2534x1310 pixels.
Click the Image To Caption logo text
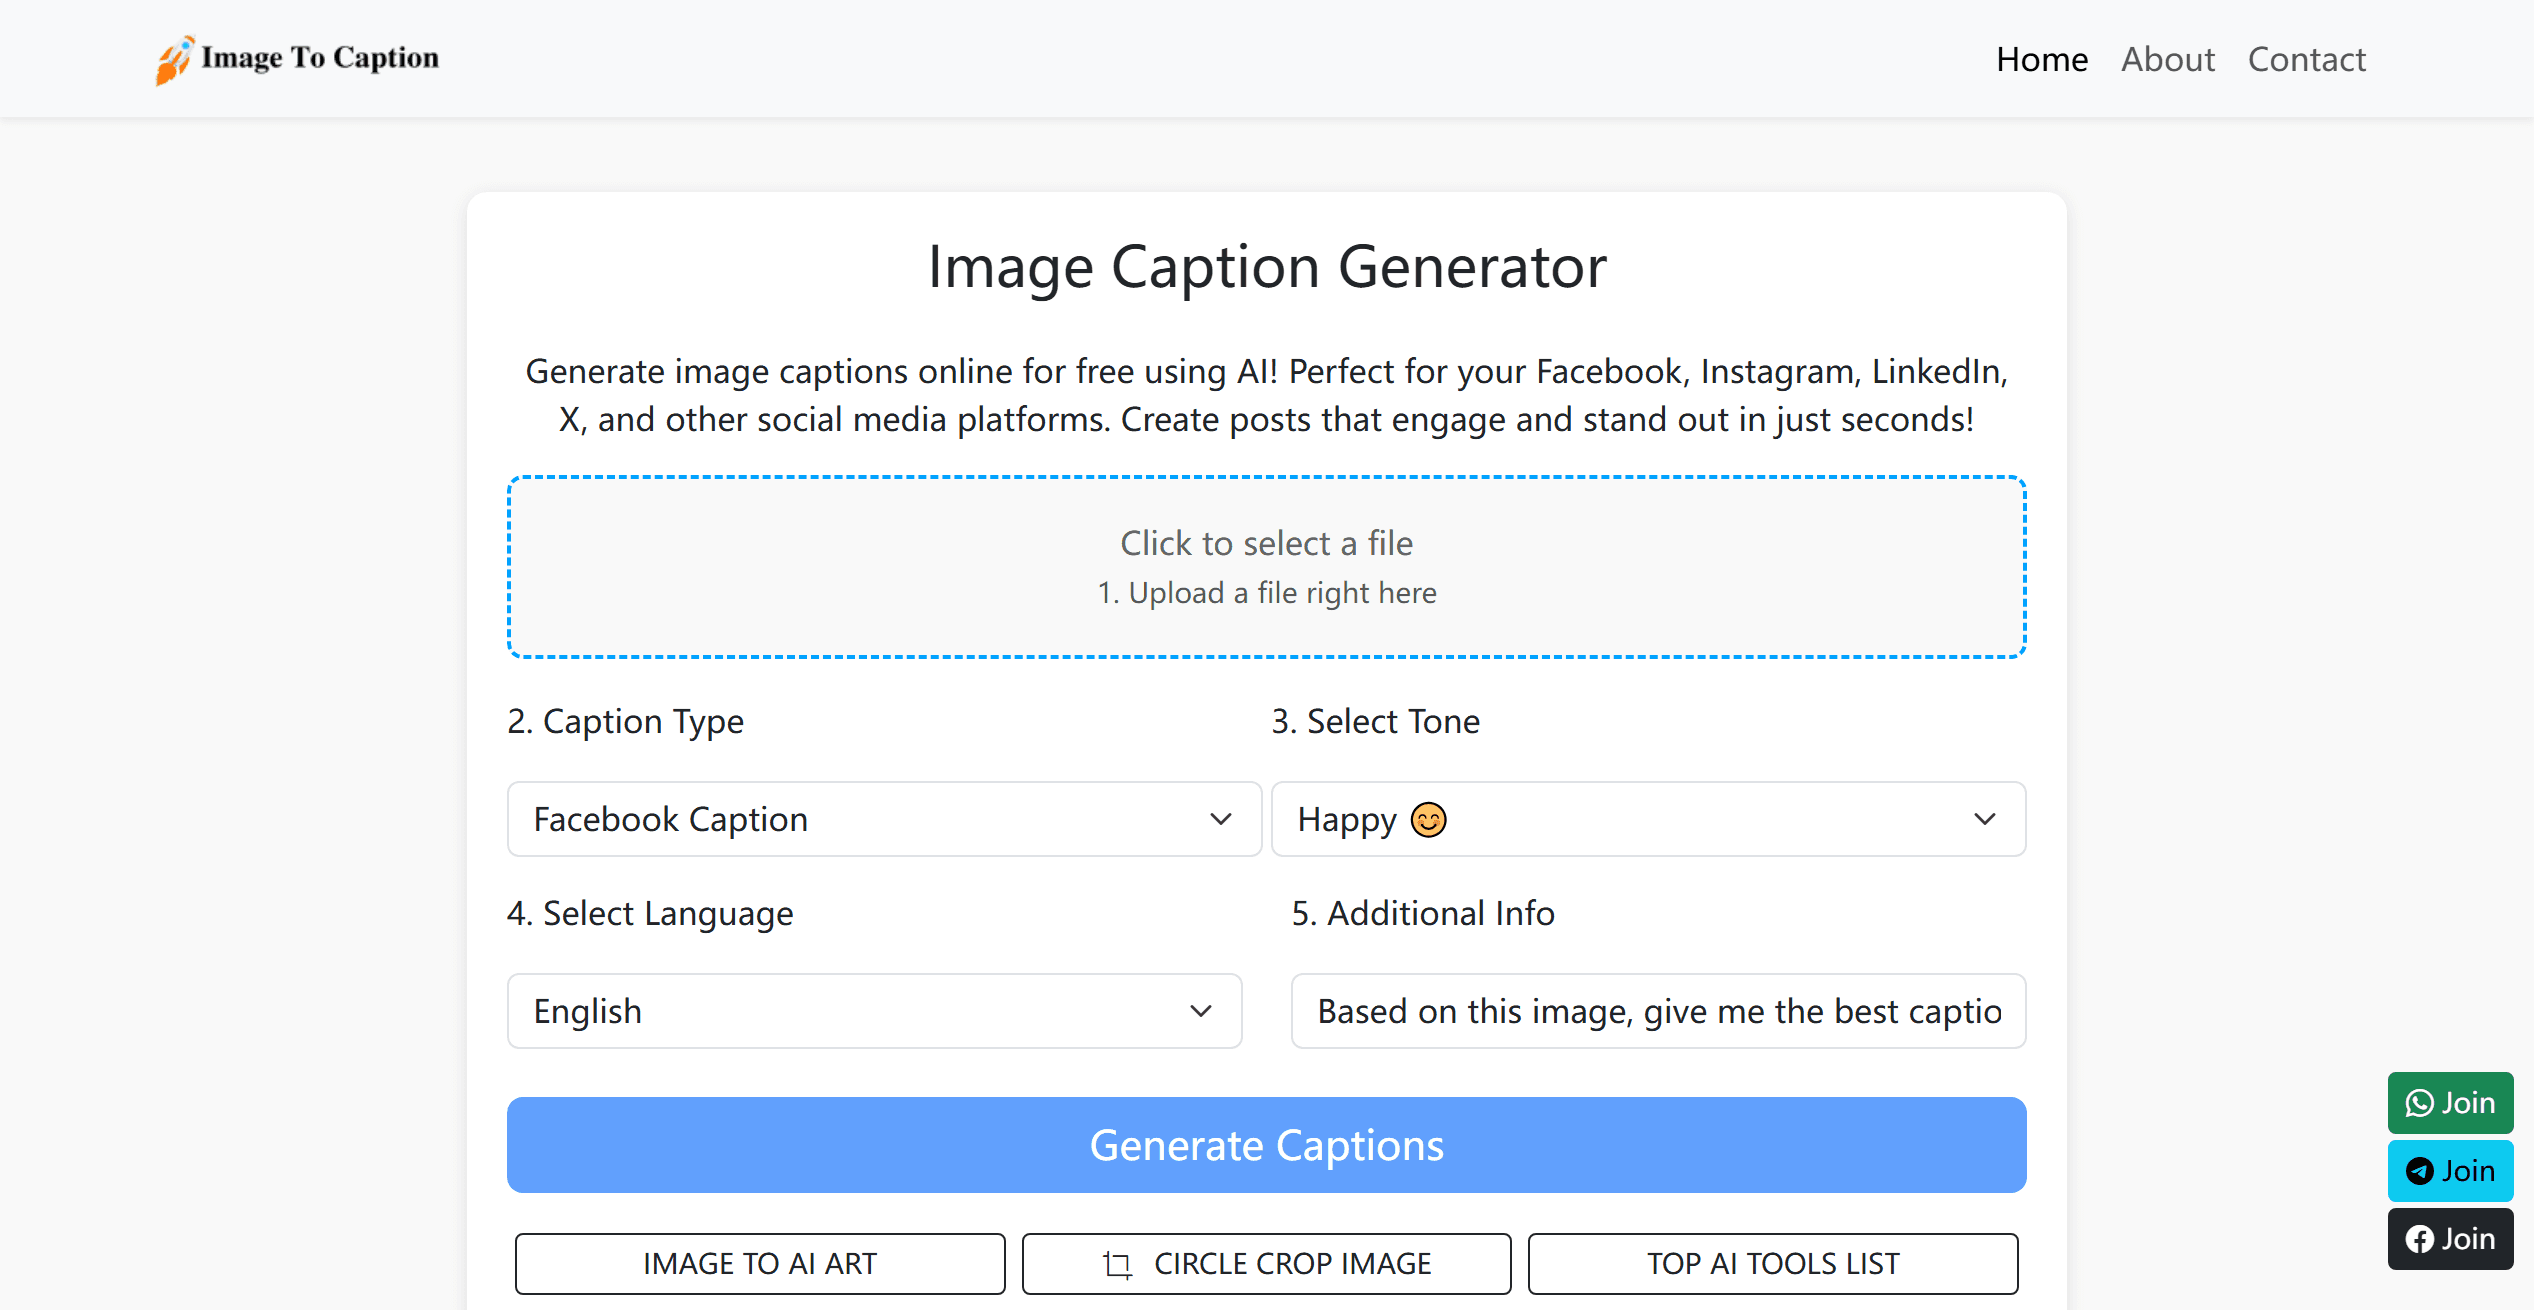(320, 58)
